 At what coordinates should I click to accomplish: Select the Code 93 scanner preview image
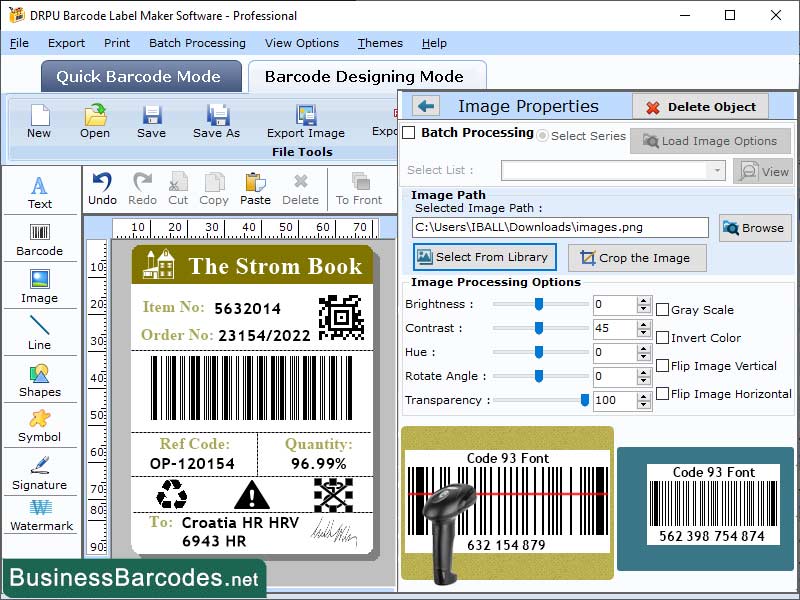pyautogui.click(x=508, y=504)
